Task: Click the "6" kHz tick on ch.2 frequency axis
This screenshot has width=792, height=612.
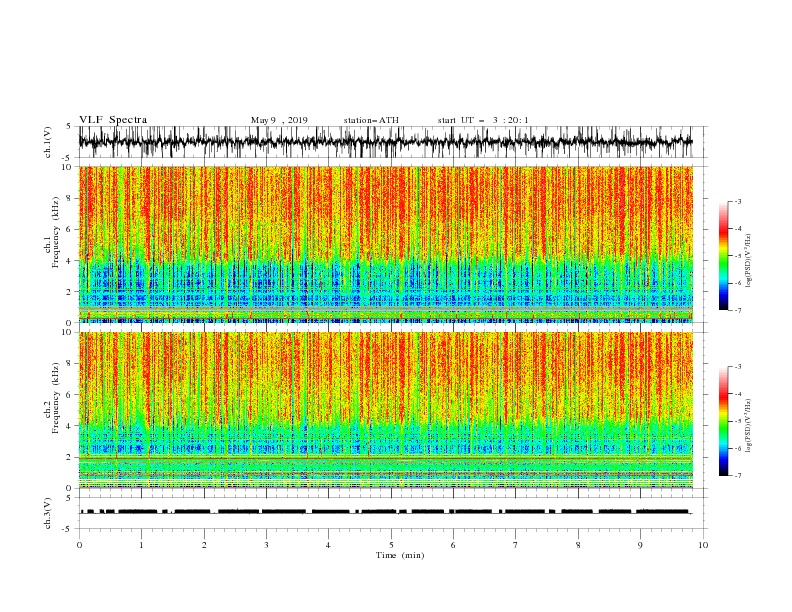Action: (x=69, y=395)
